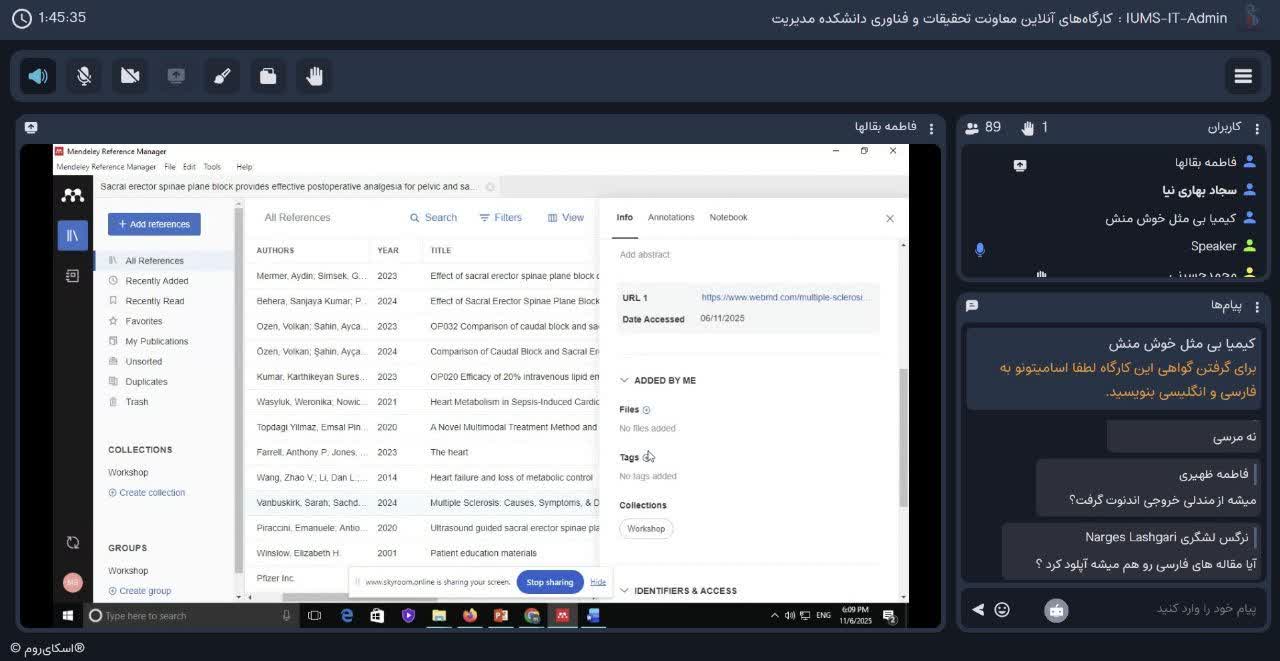Open the Mendeley library sidebar icon

pyautogui.click(x=72, y=235)
